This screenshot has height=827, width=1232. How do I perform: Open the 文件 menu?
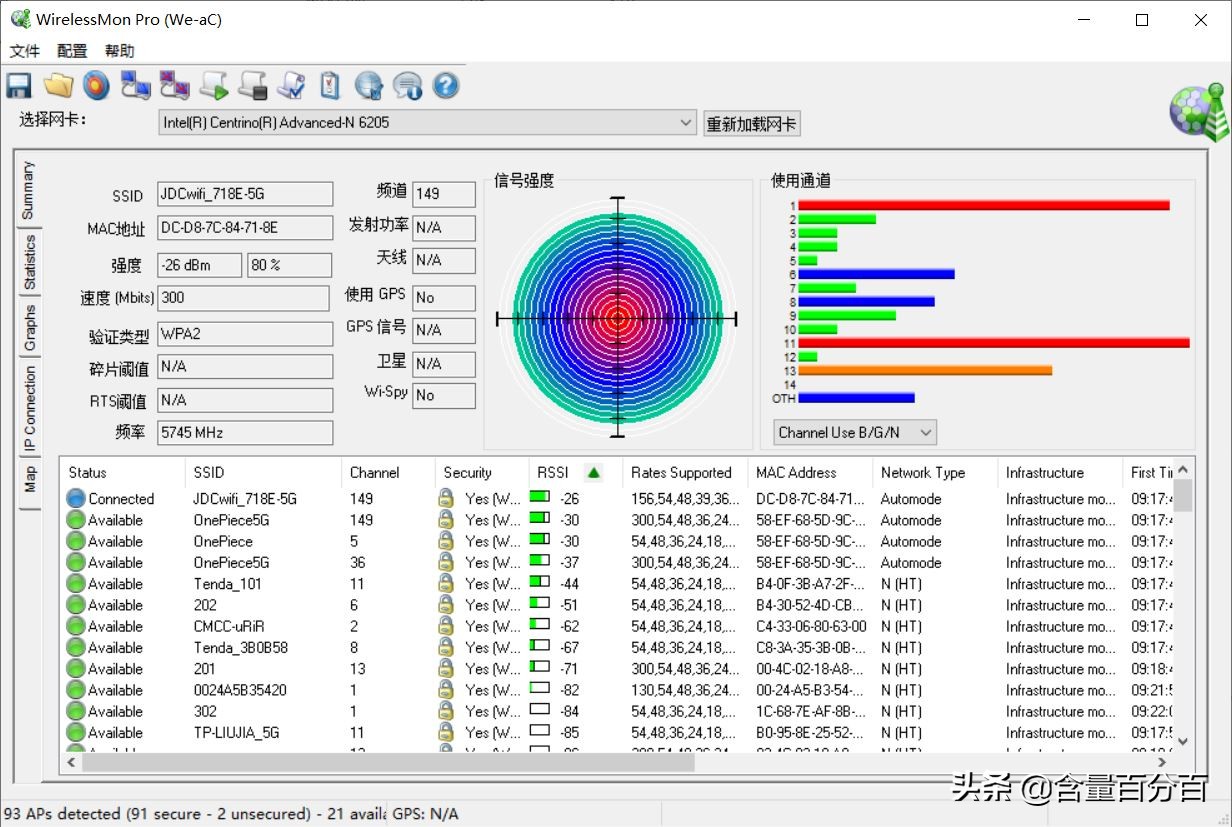point(25,51)
